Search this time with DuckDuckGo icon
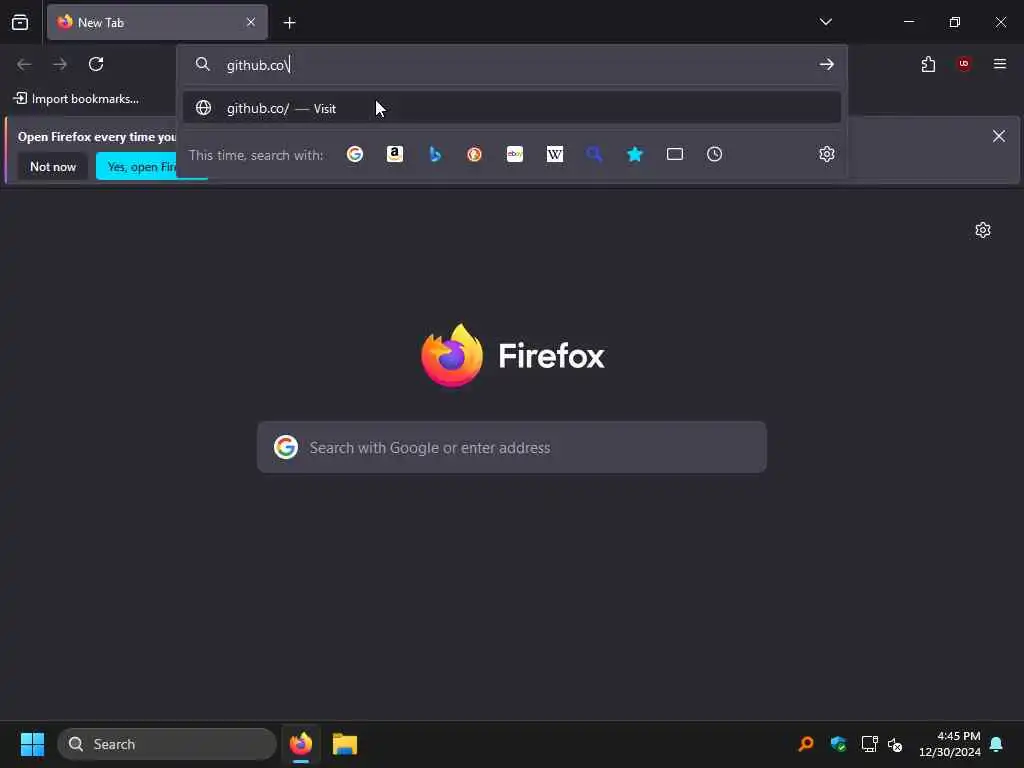 pos(475,154)
